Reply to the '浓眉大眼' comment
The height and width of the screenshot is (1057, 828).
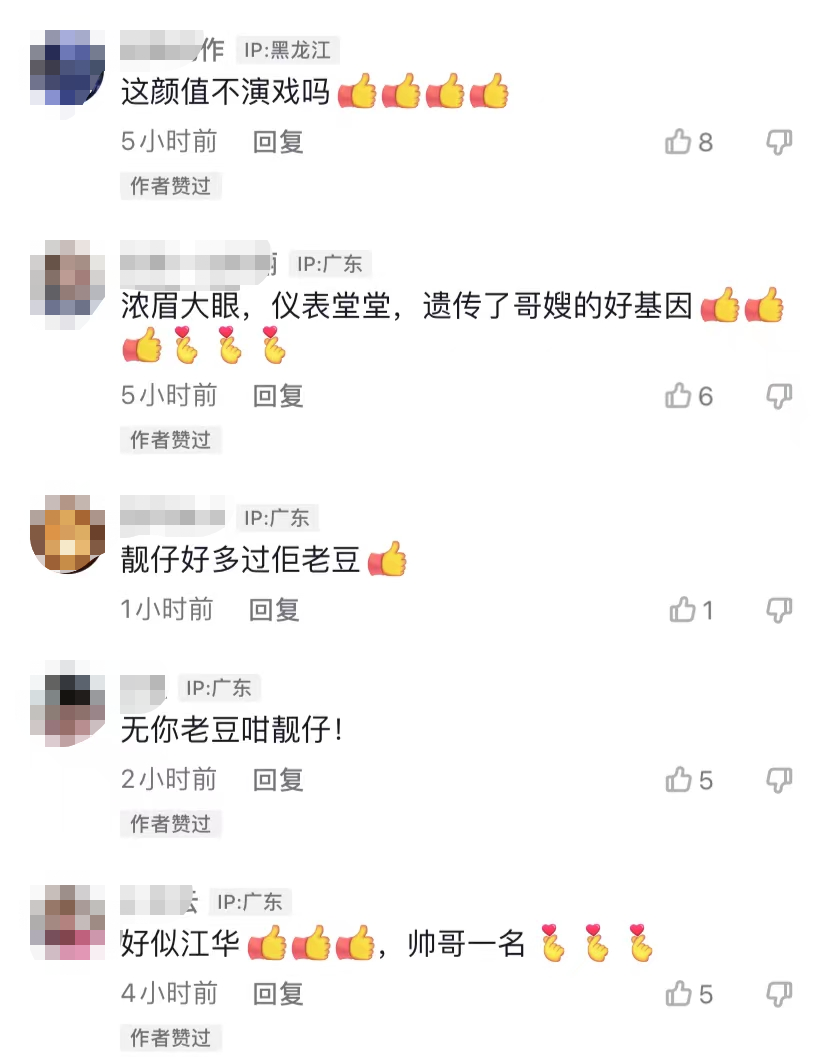[x=278, y=396]
